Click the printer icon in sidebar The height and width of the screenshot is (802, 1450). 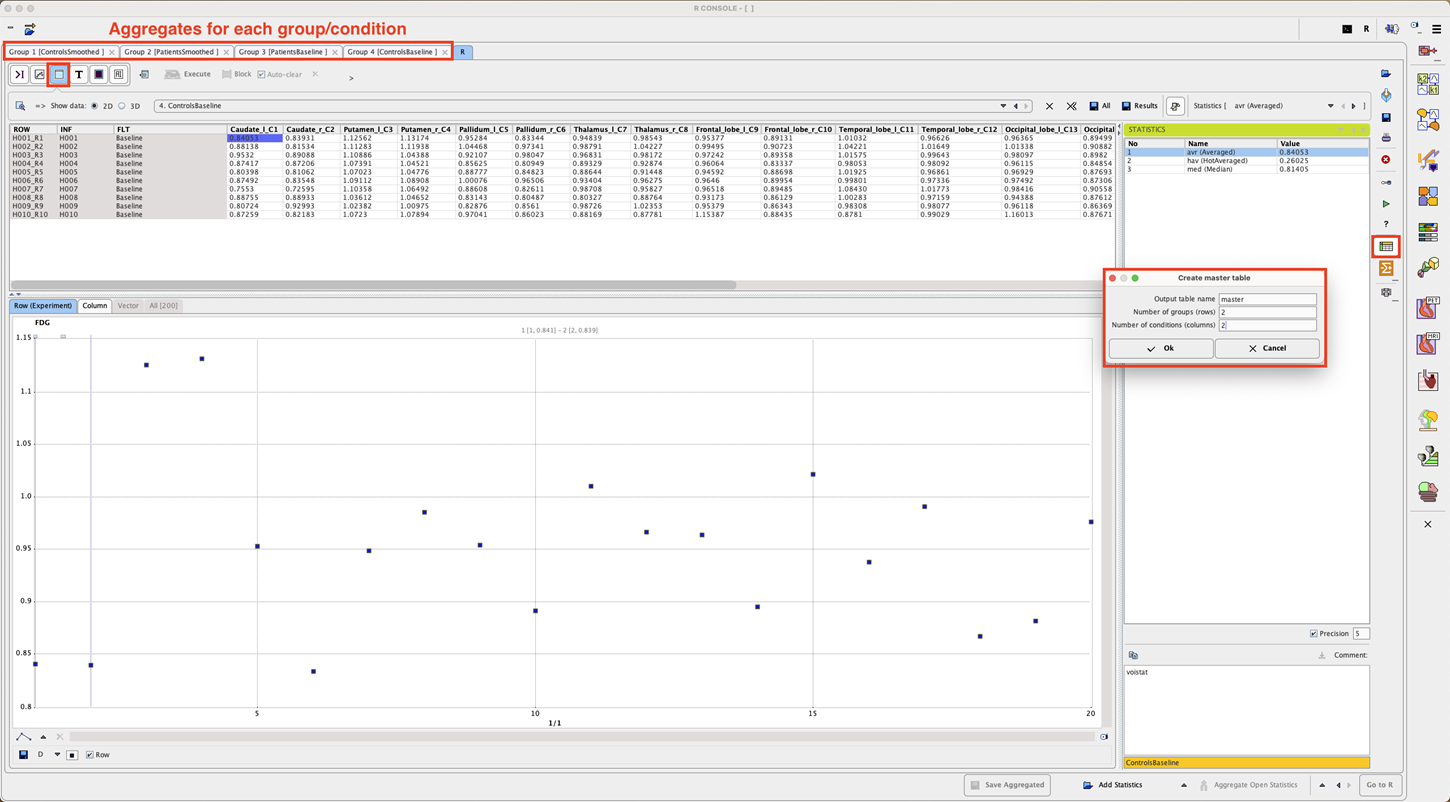1386,137
